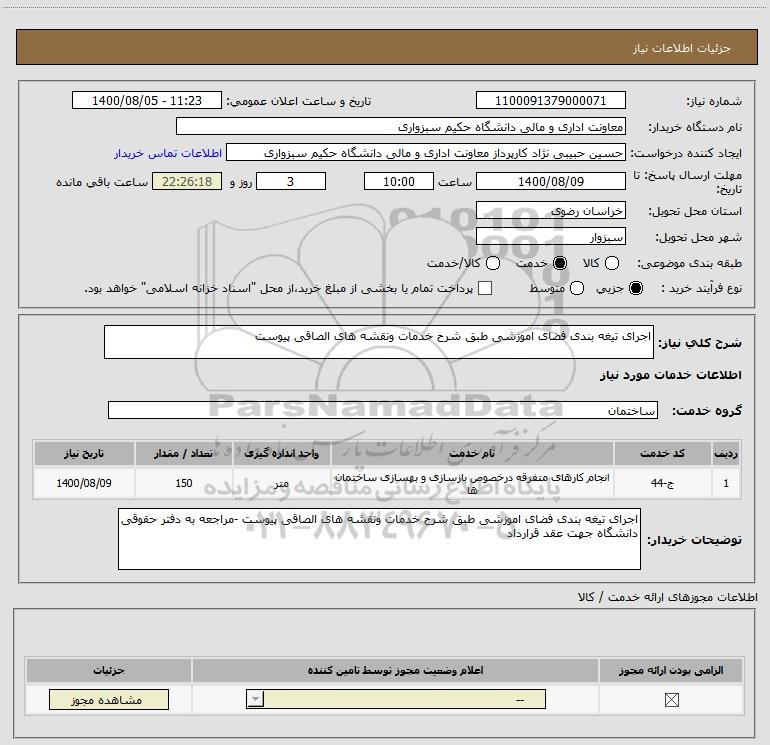770x745 pixels.
Task: Click the اطلاعات مجوزهای ارائه خدمت heading
Action: (668, 597)
